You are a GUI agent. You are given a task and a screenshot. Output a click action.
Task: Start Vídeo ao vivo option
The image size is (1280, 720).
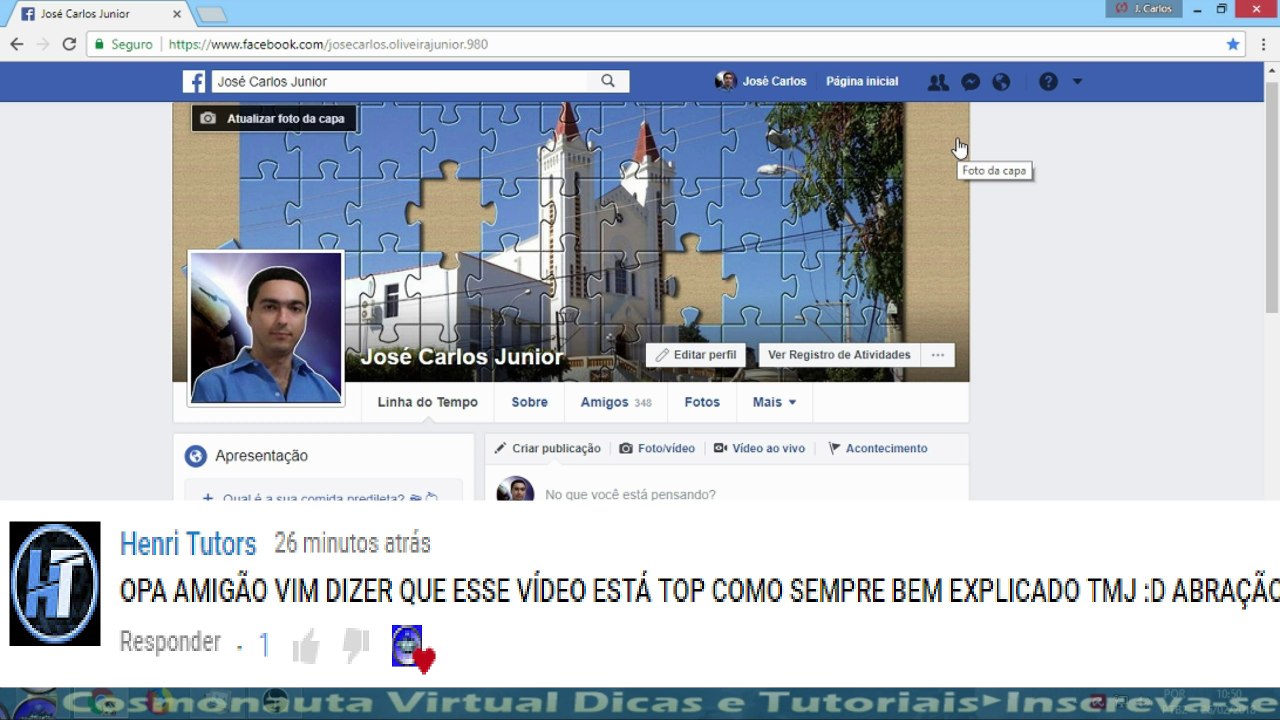click(x=759, y=449)
